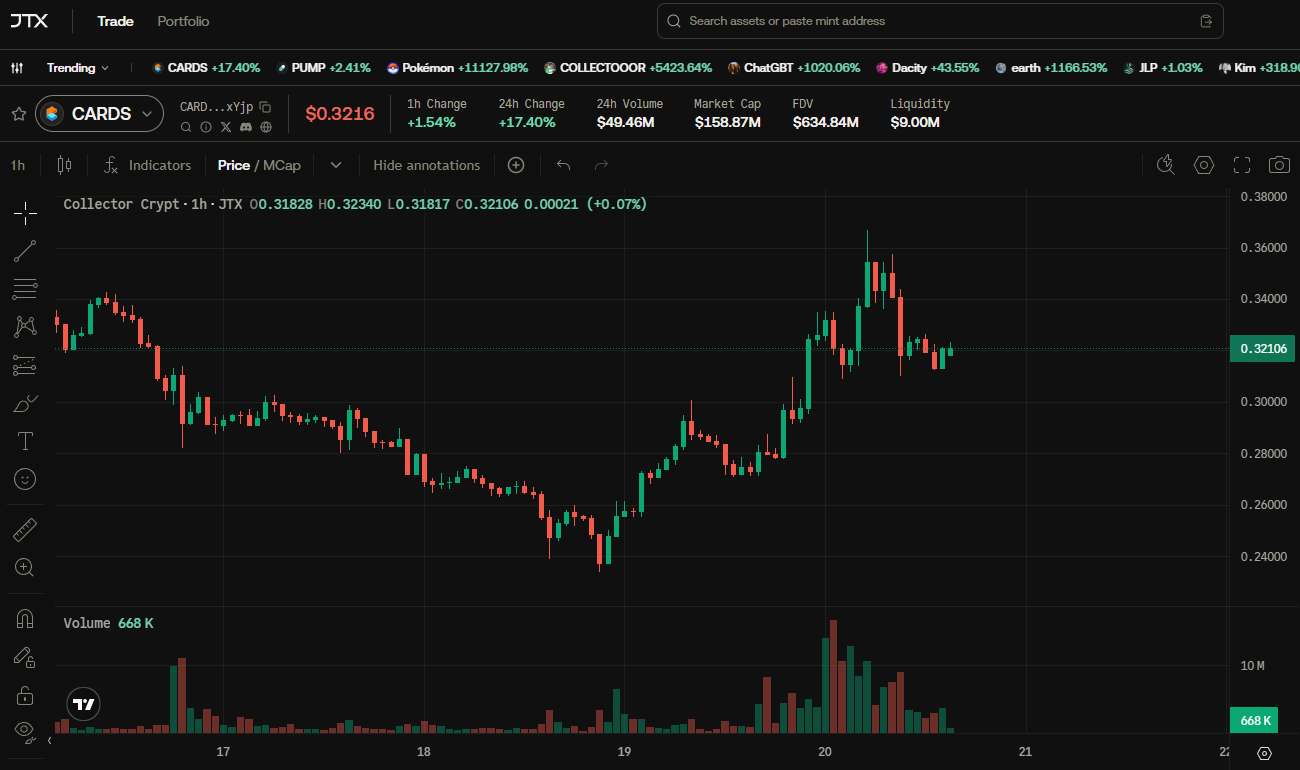
Task: Select the ruler measure tool
Action: click(25, 529)
